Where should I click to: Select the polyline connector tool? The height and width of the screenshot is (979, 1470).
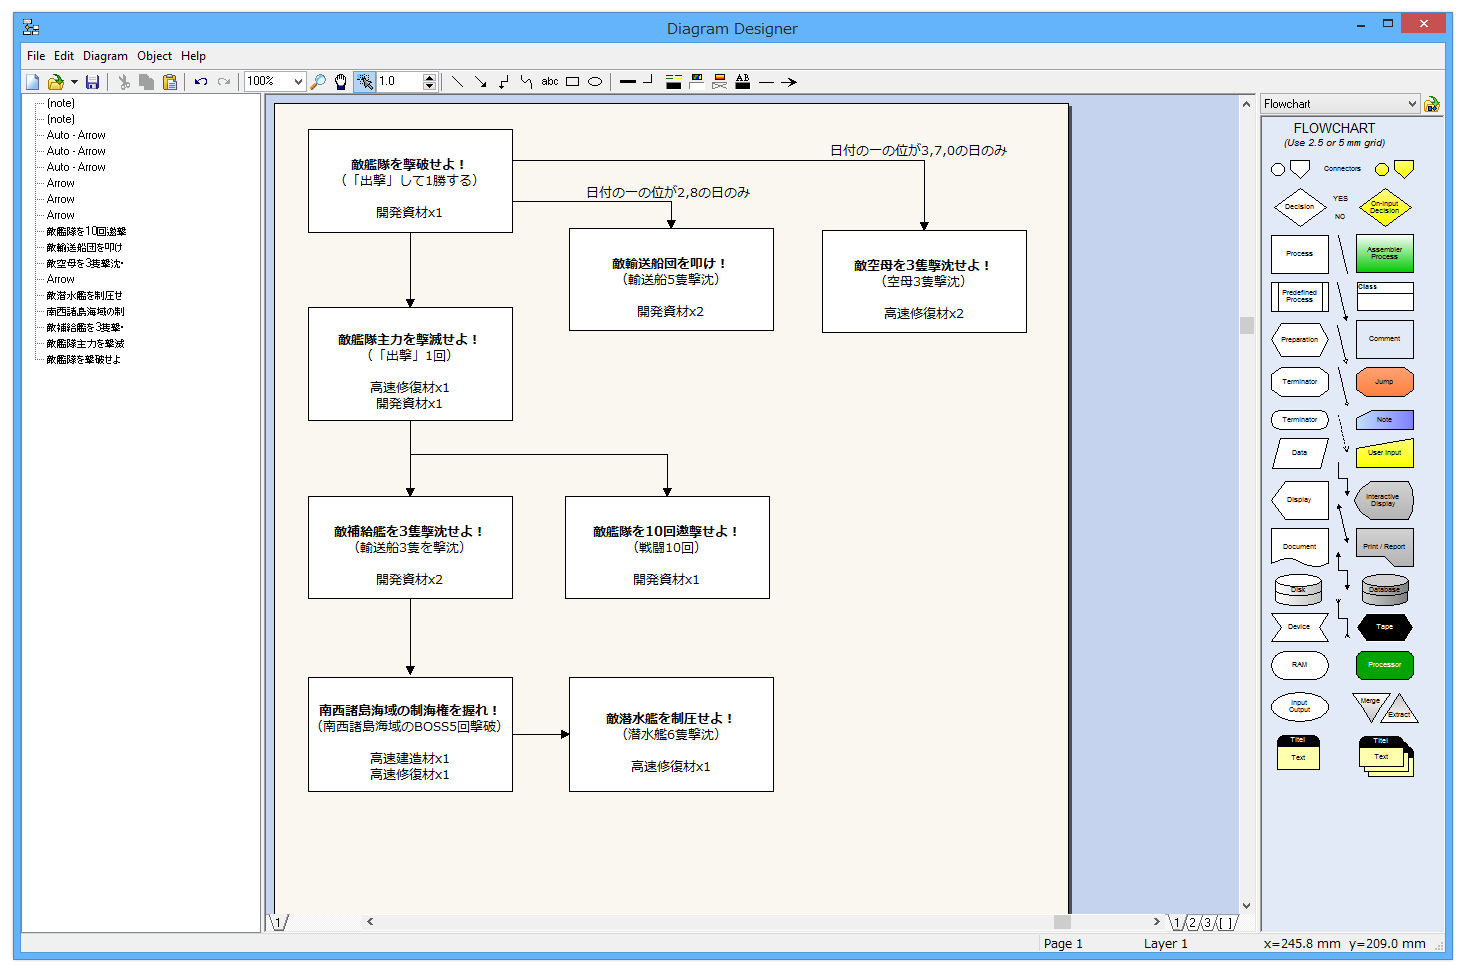coord(504,81)
